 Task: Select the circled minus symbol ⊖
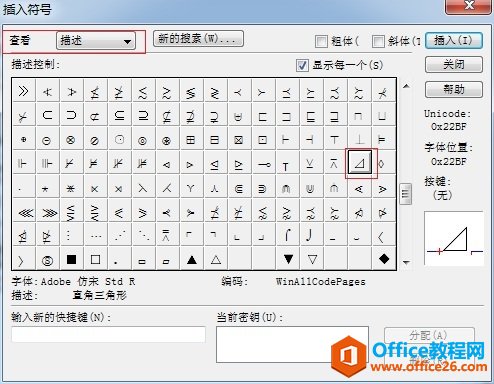[47, 140]
